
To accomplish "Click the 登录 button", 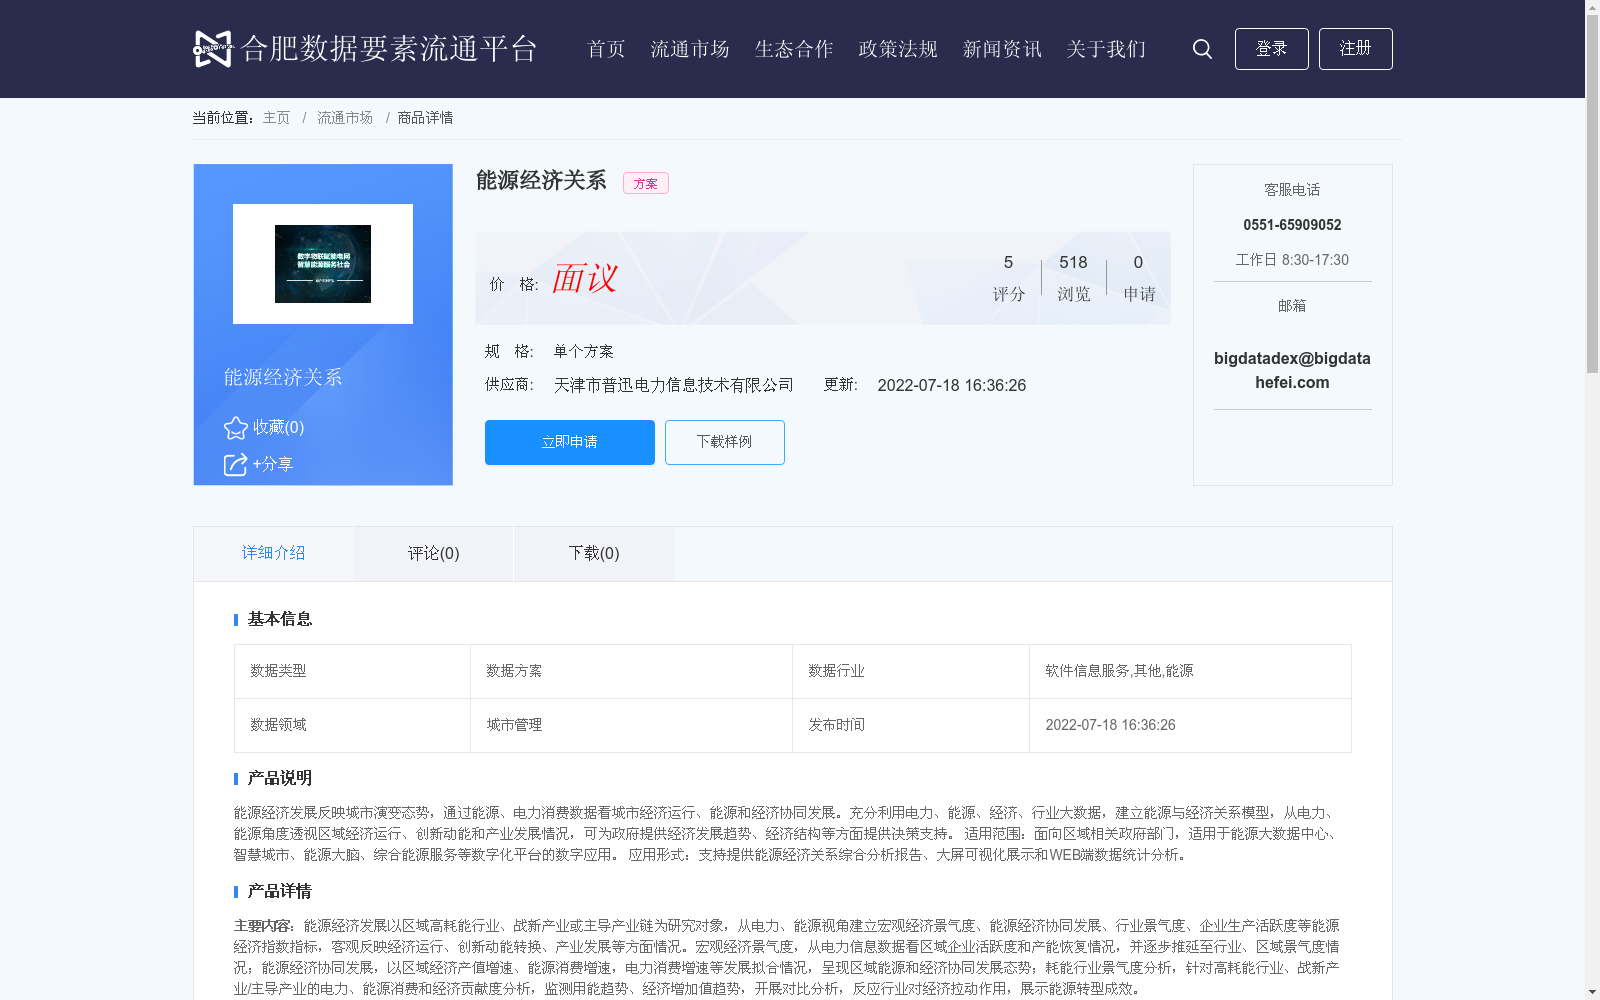I will click(x=1271, y=49).
